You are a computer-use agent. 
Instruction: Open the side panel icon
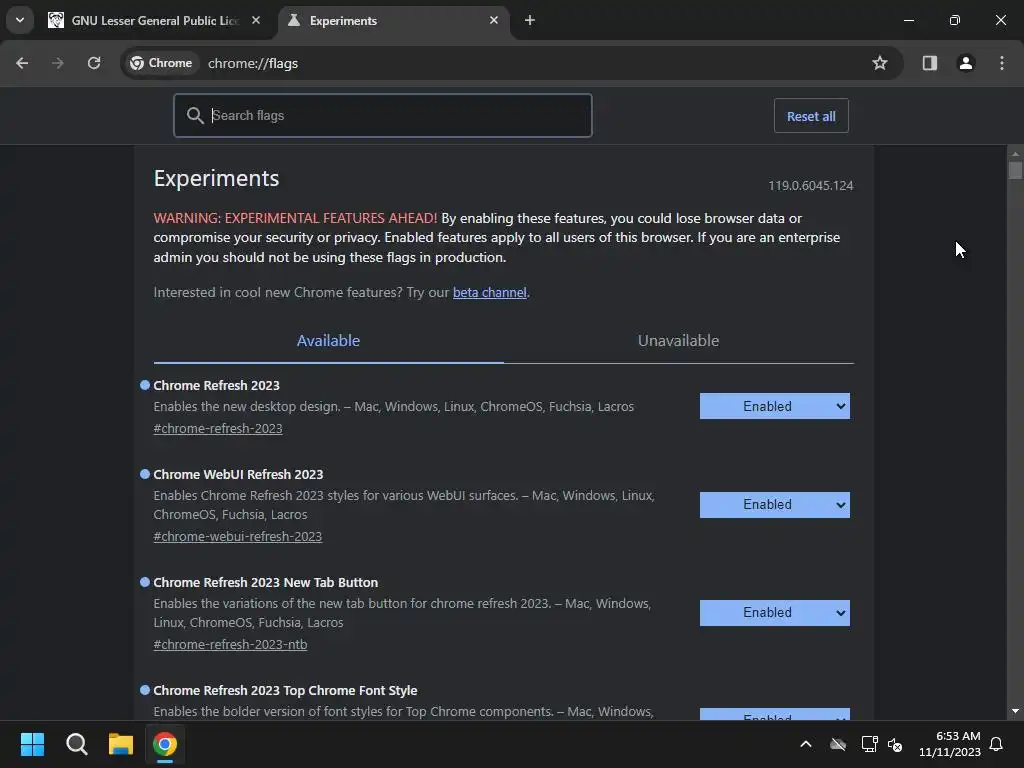[929, 63]
